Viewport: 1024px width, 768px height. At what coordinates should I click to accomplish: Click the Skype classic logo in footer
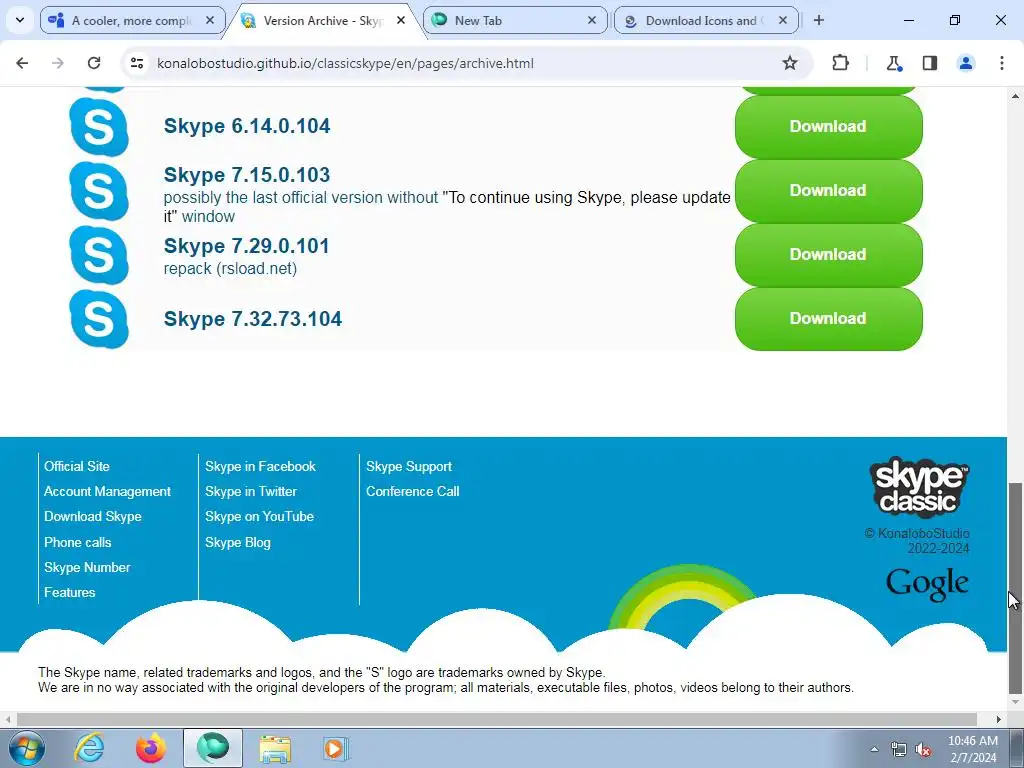[920, 487]
